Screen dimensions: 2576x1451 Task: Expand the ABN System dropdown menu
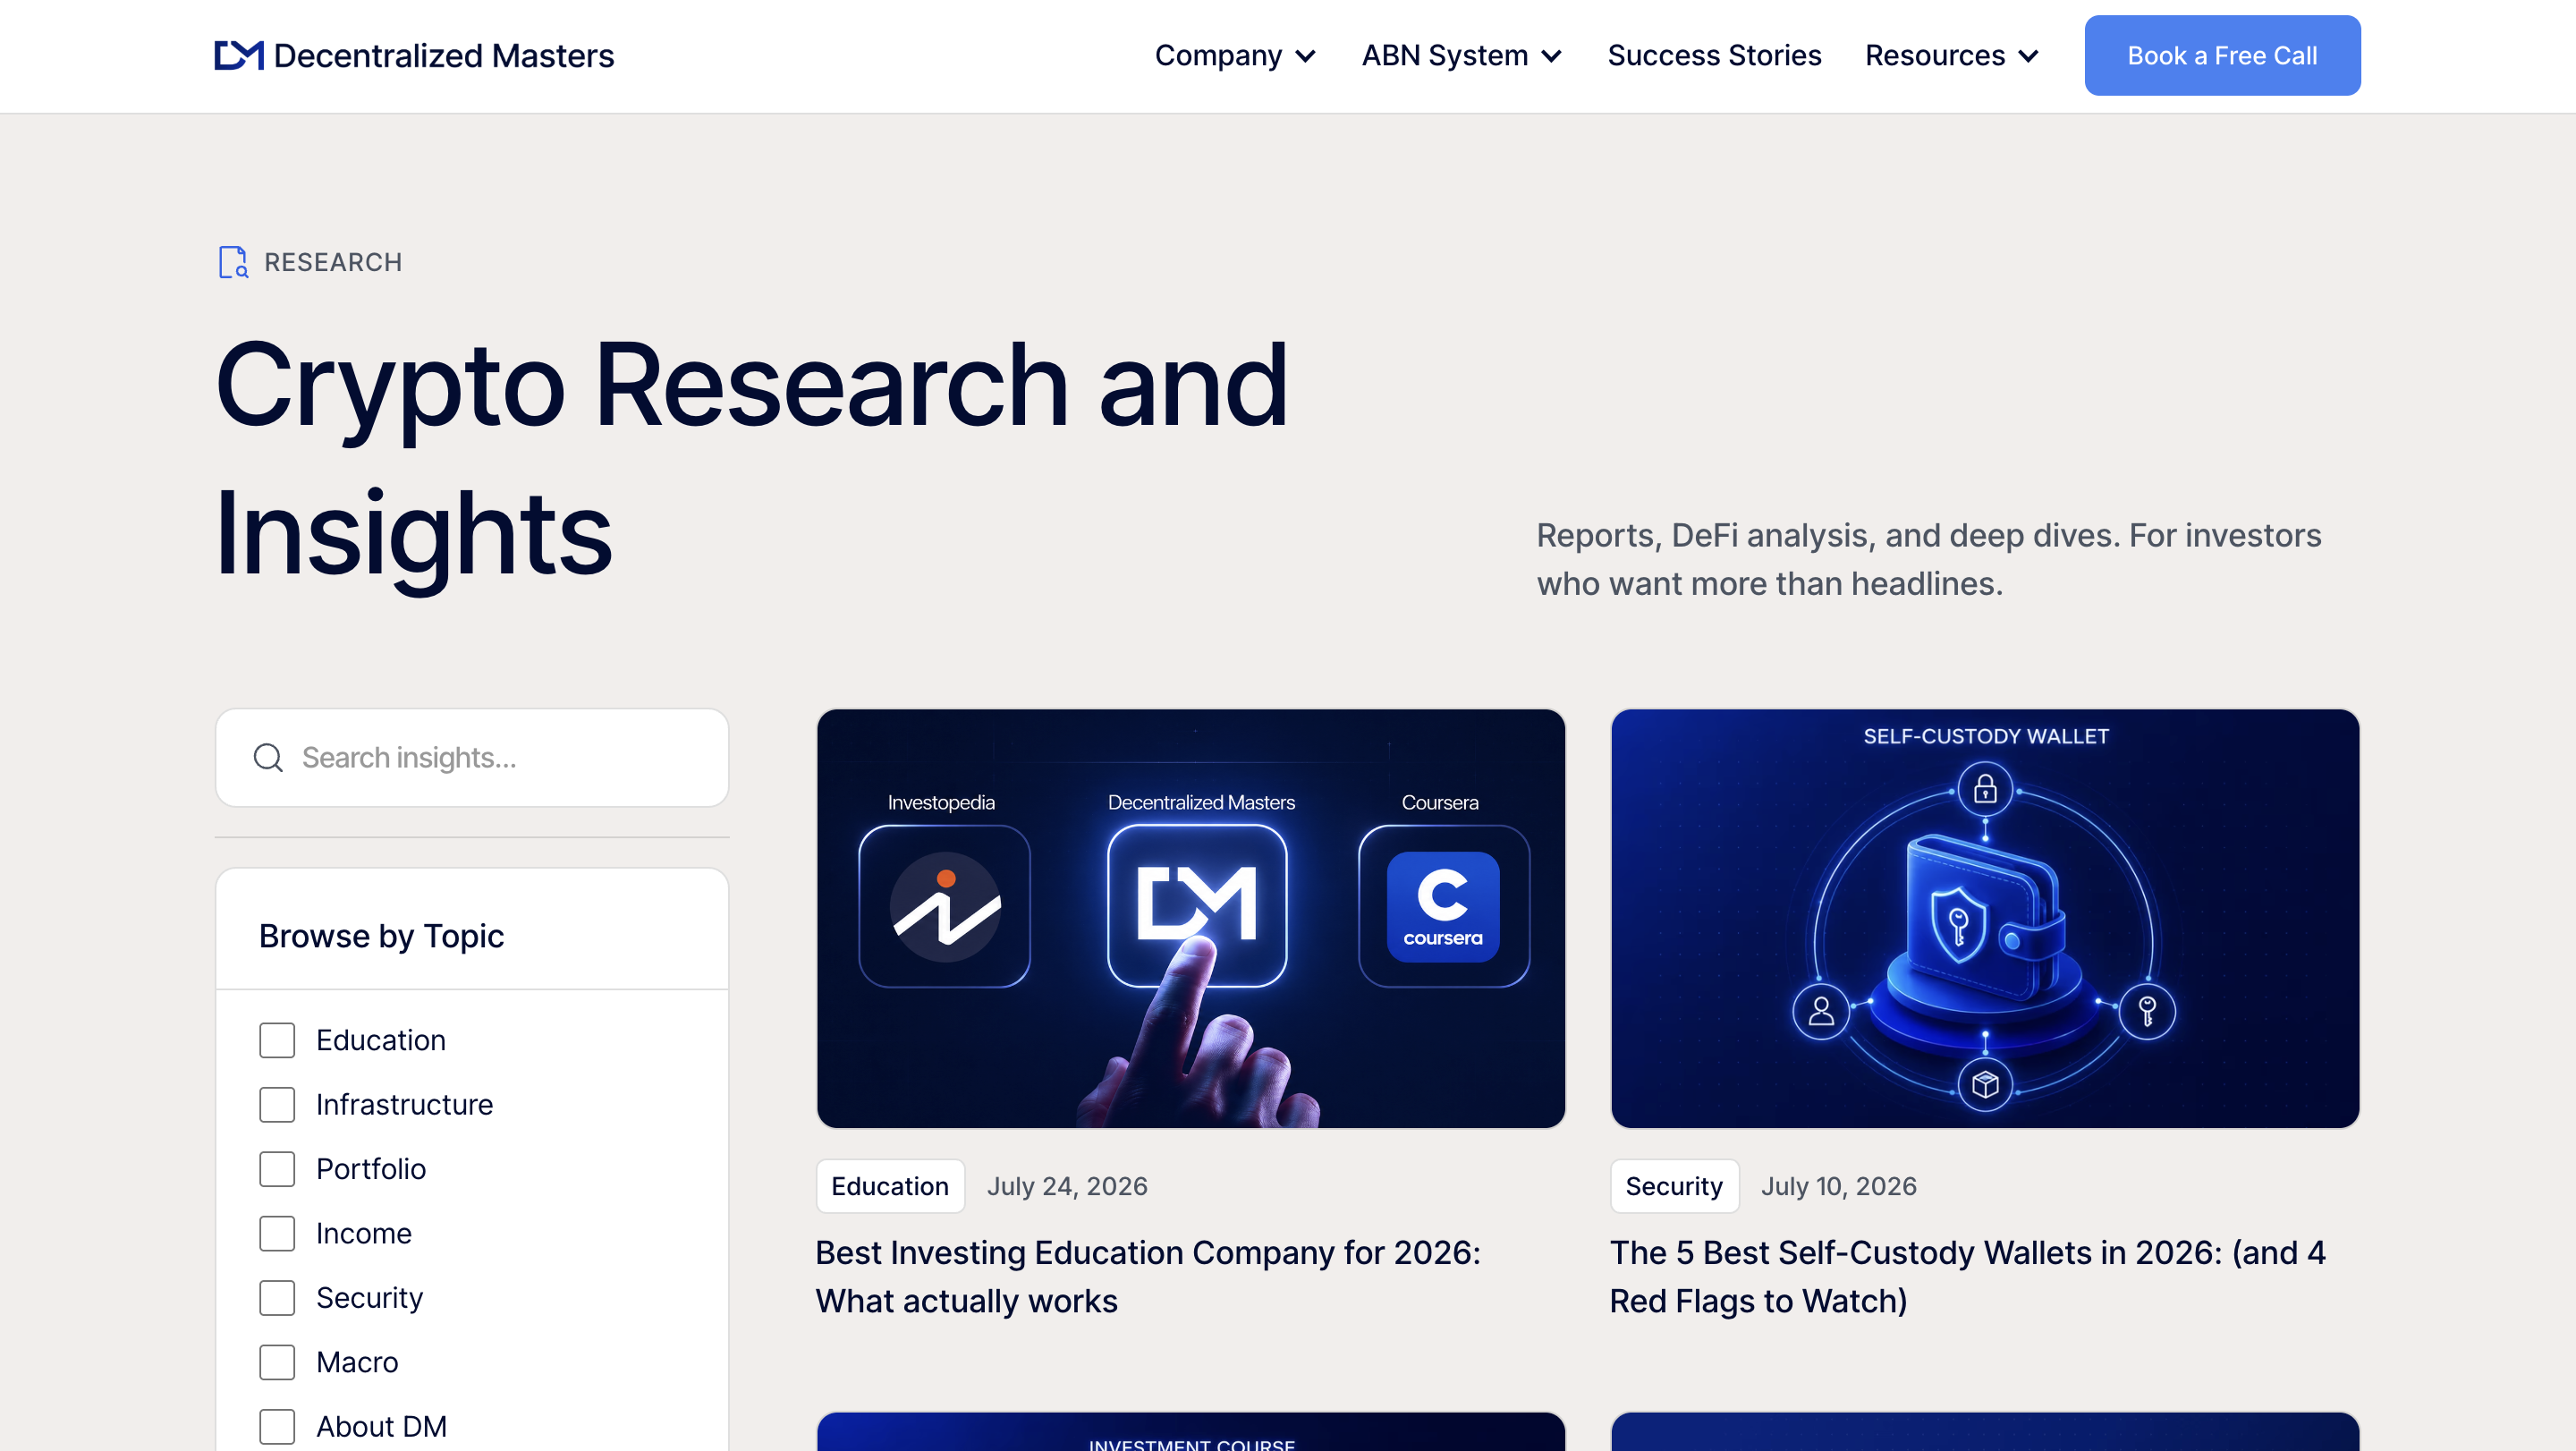[x=1461, y=55]
